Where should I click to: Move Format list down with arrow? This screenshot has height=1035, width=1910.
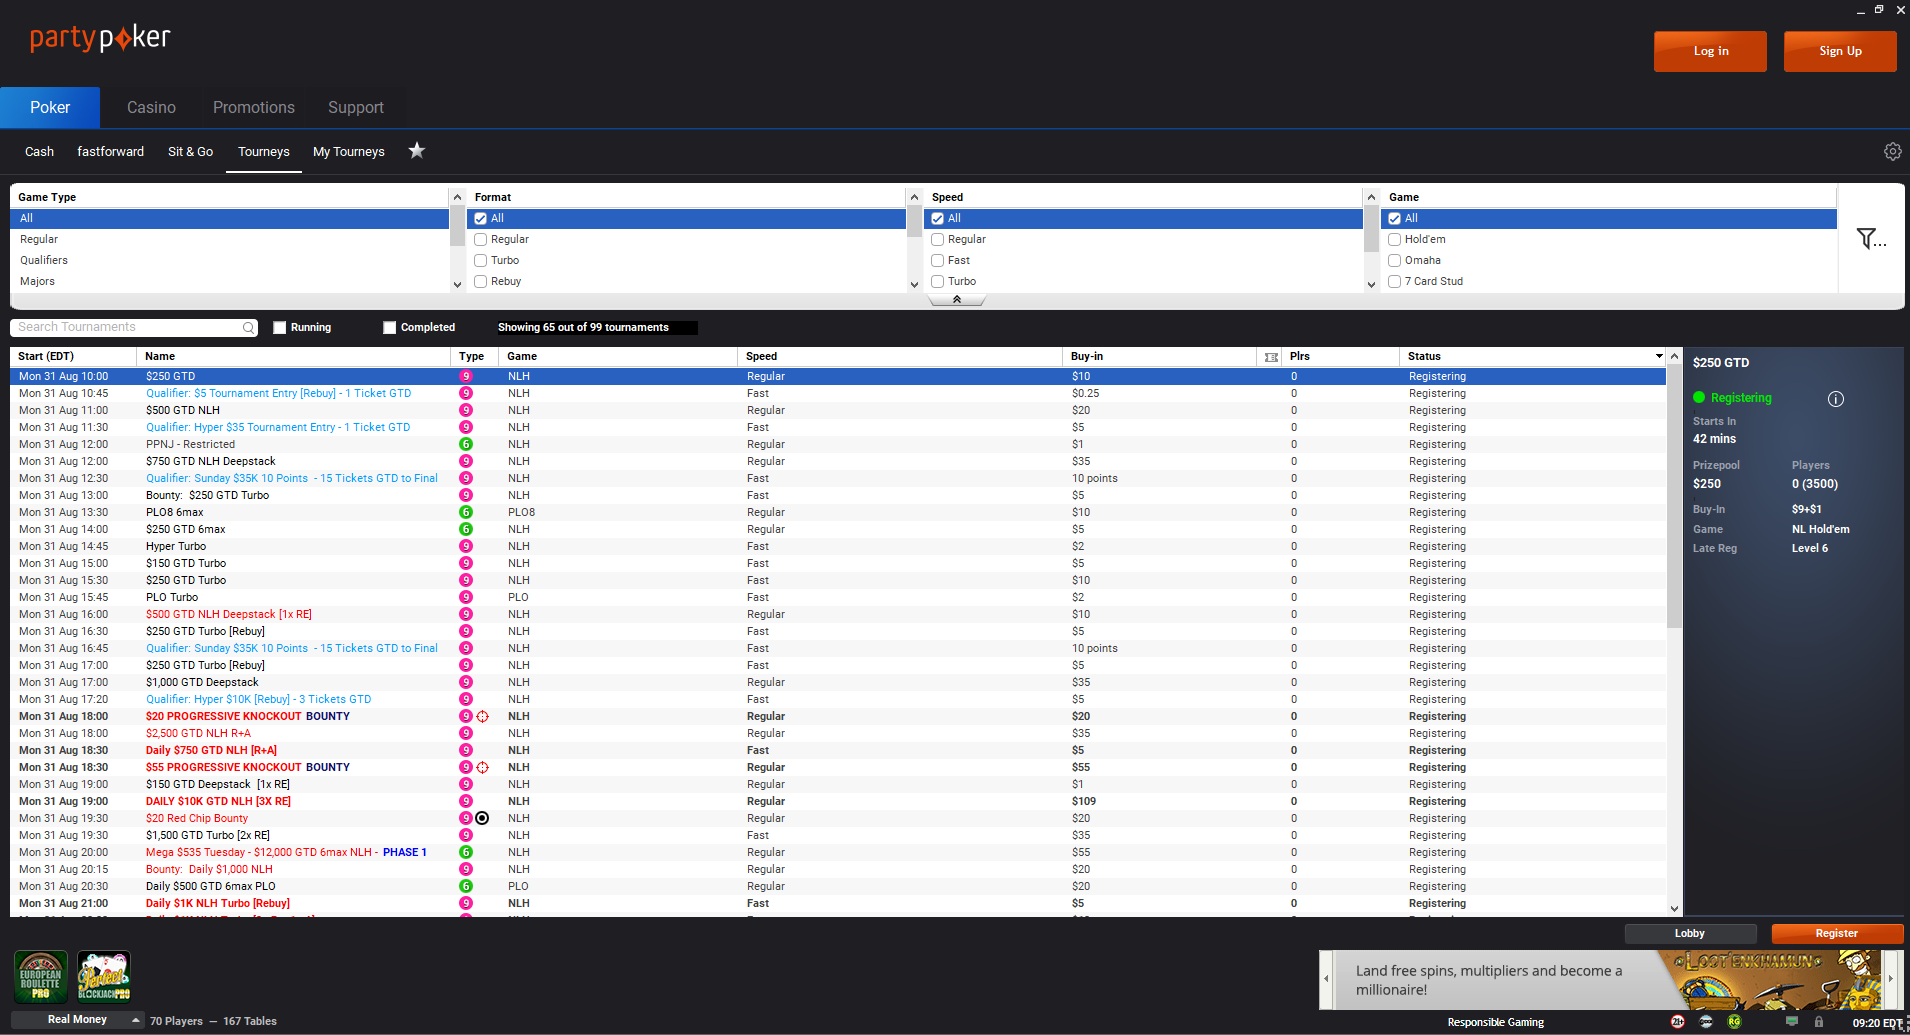pyautogui.click(x=914, y=284)
